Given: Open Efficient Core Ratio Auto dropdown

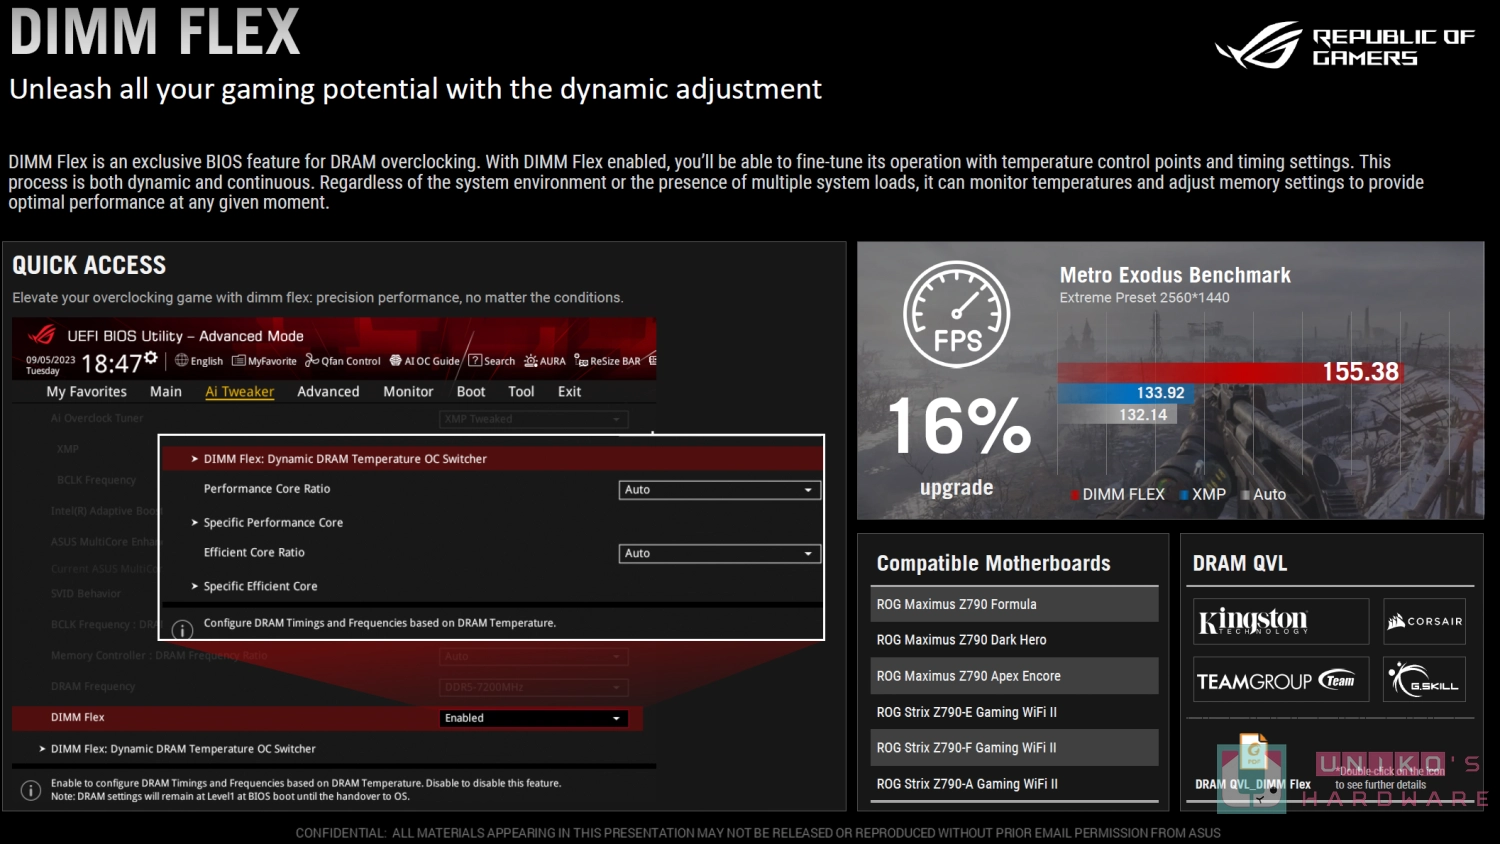Looking at the screenshot, I should (x=720, y=553).
